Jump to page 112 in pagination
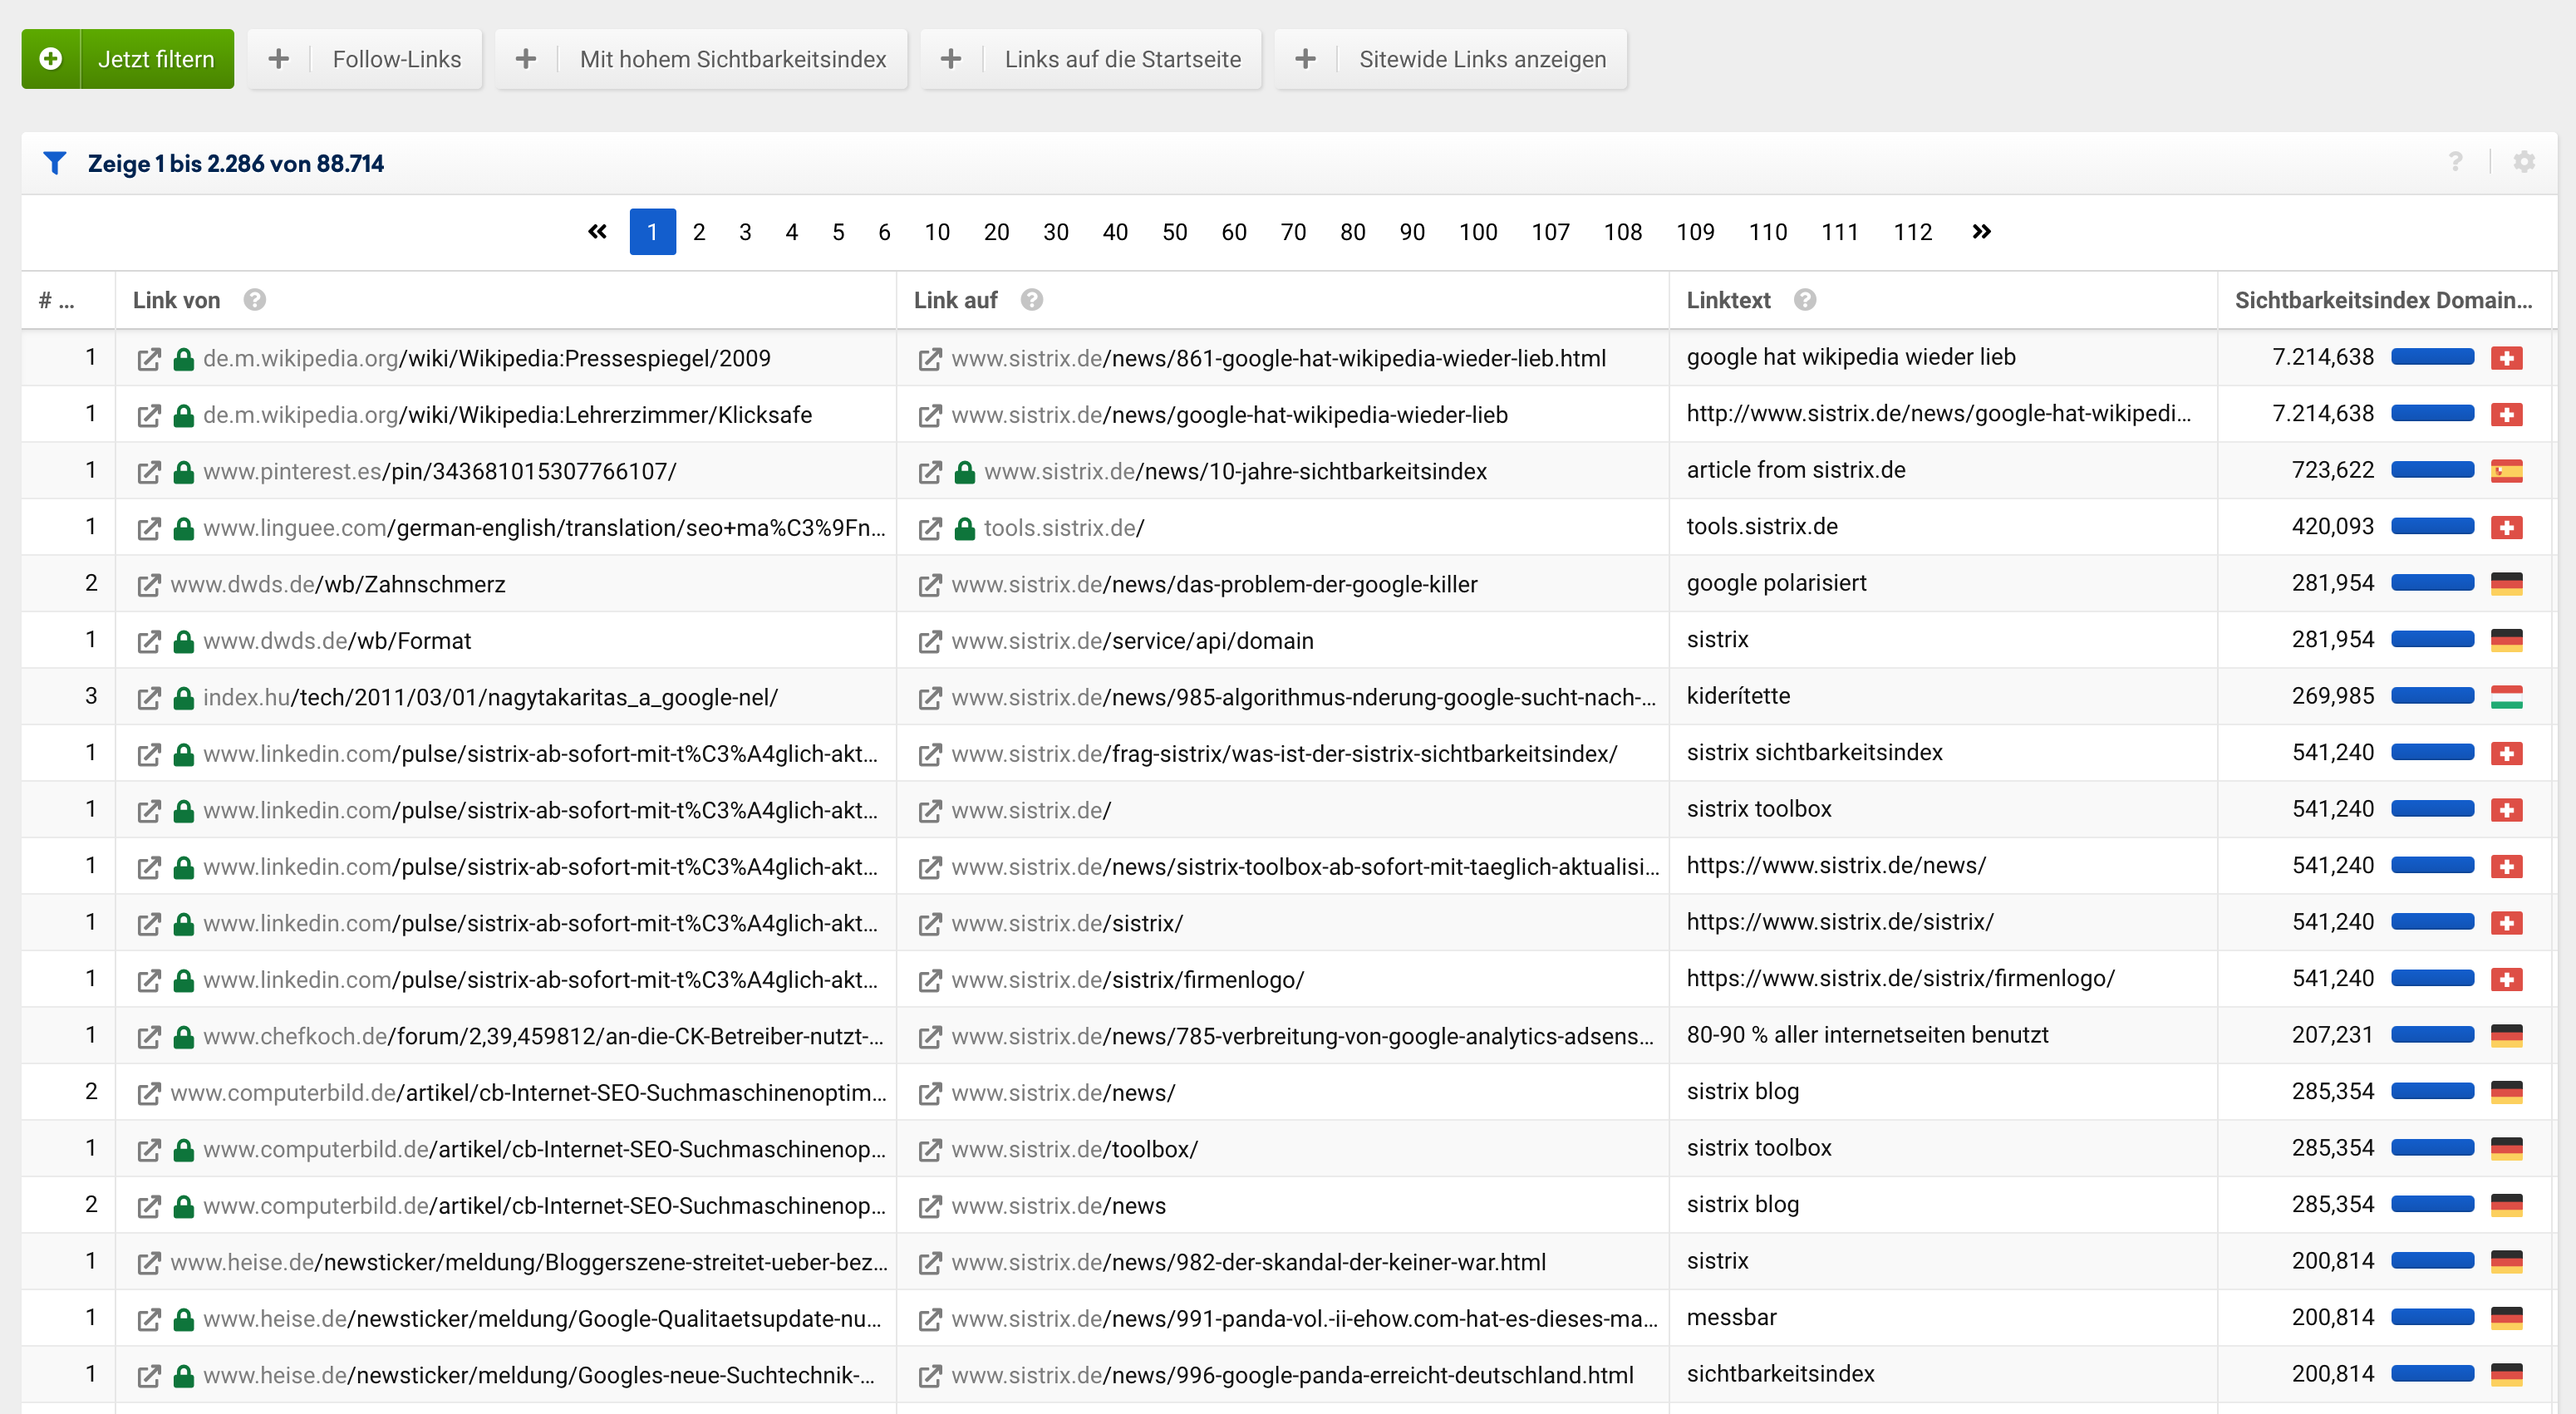2576x1414 pixels. (1912, 232)
